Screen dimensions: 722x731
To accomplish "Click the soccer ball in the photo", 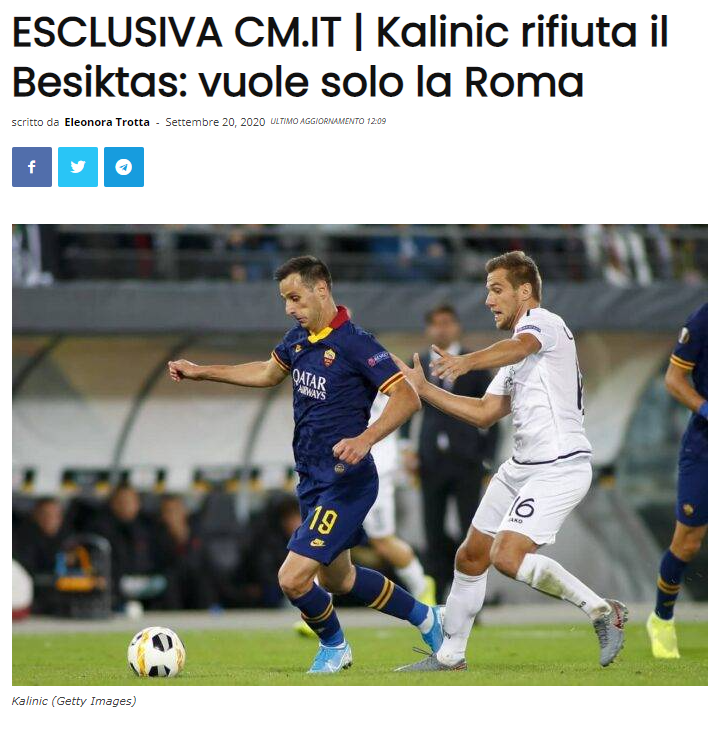I will pyautogui.click(x=157, y=651).
